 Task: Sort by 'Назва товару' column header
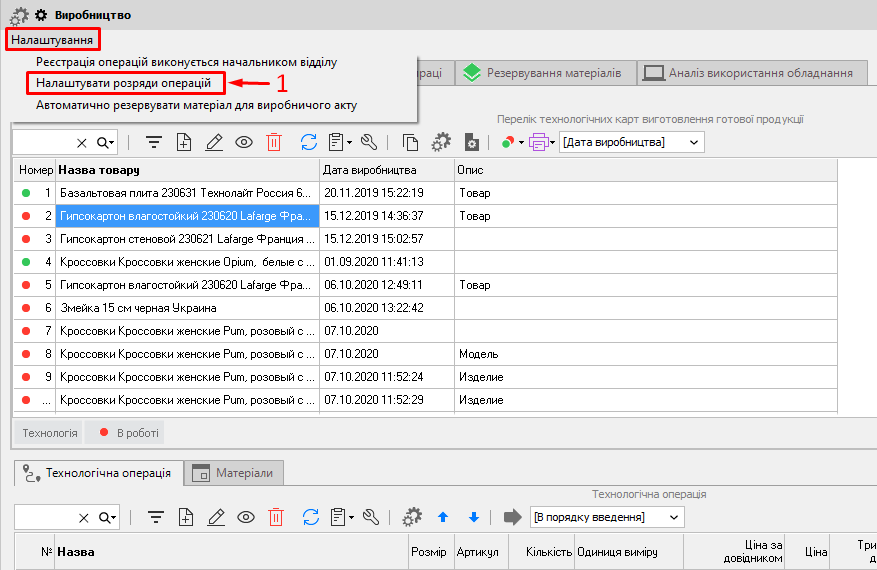[x=187, y=170]
